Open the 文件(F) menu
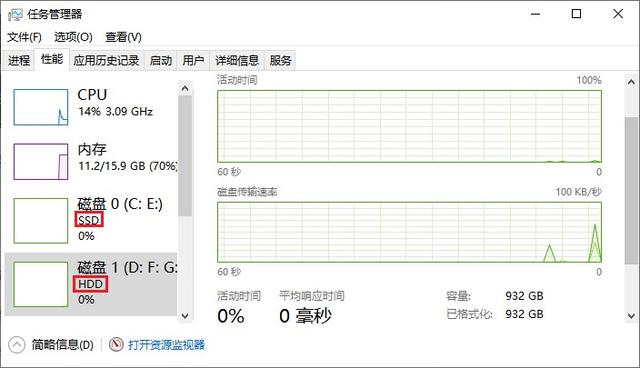 pos(24,38)
